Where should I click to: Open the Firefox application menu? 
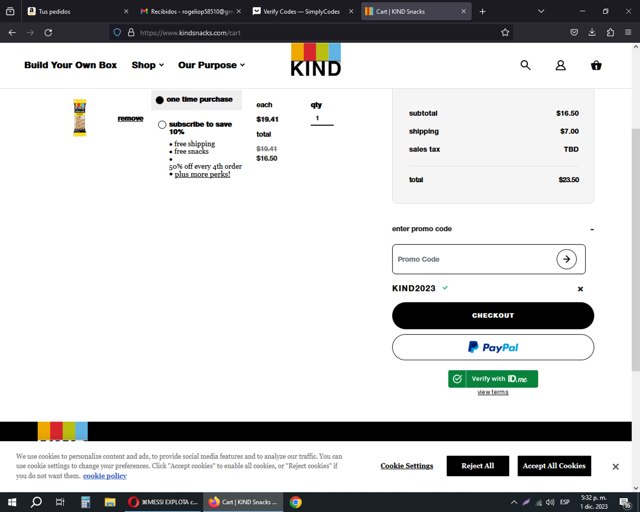pos(628,33)
